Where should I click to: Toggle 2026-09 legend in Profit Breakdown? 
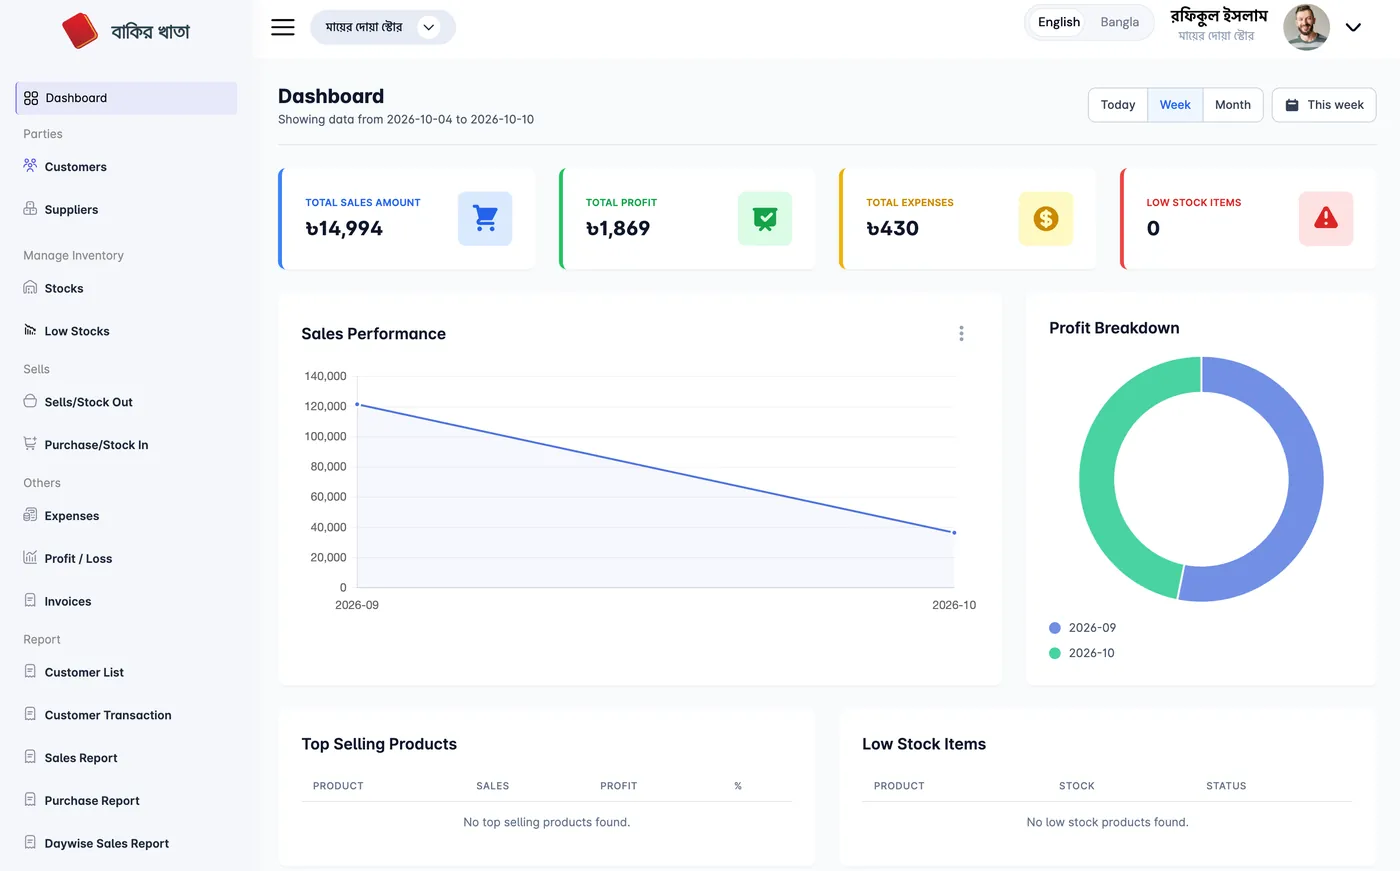click(x=1082, y=628)
